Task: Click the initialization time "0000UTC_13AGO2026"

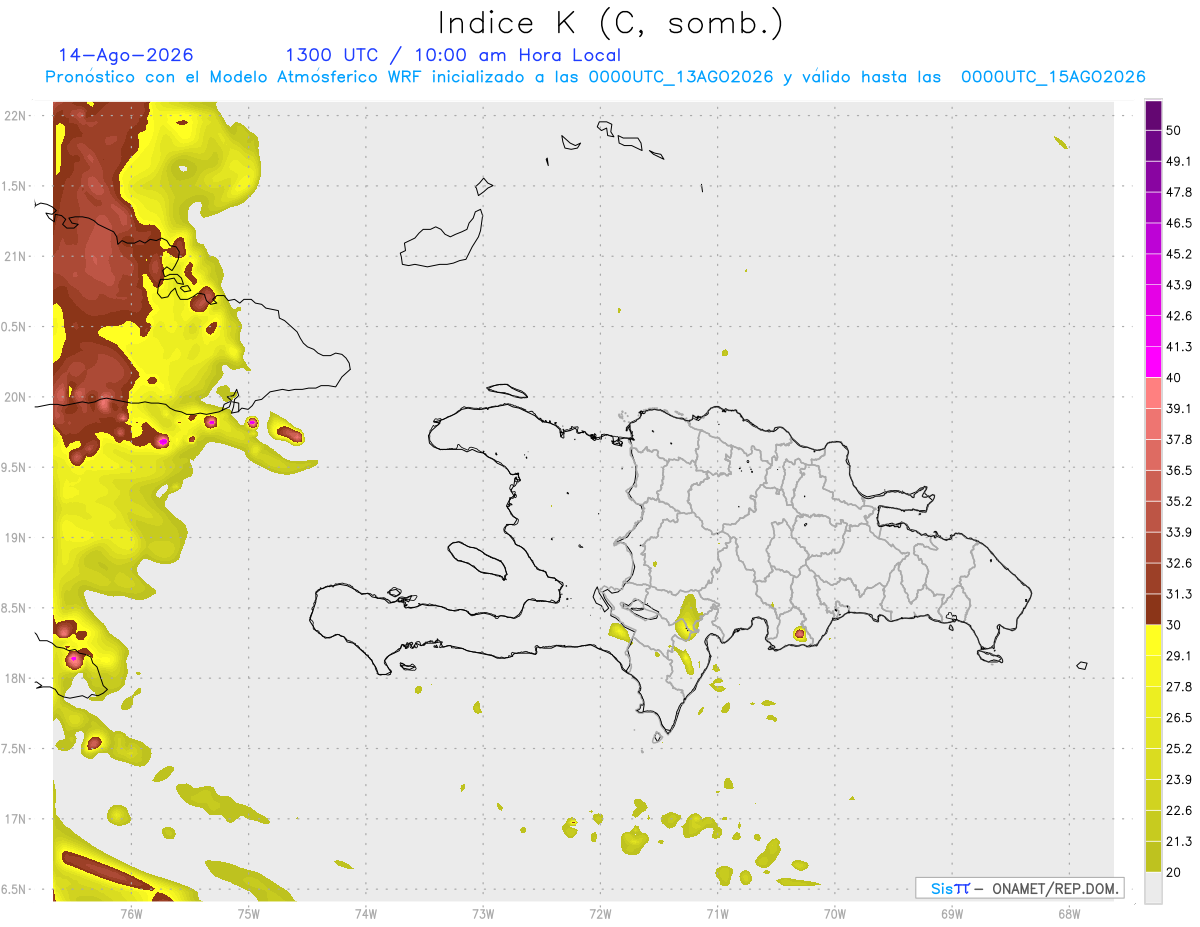Action: (x=681, y=77)
